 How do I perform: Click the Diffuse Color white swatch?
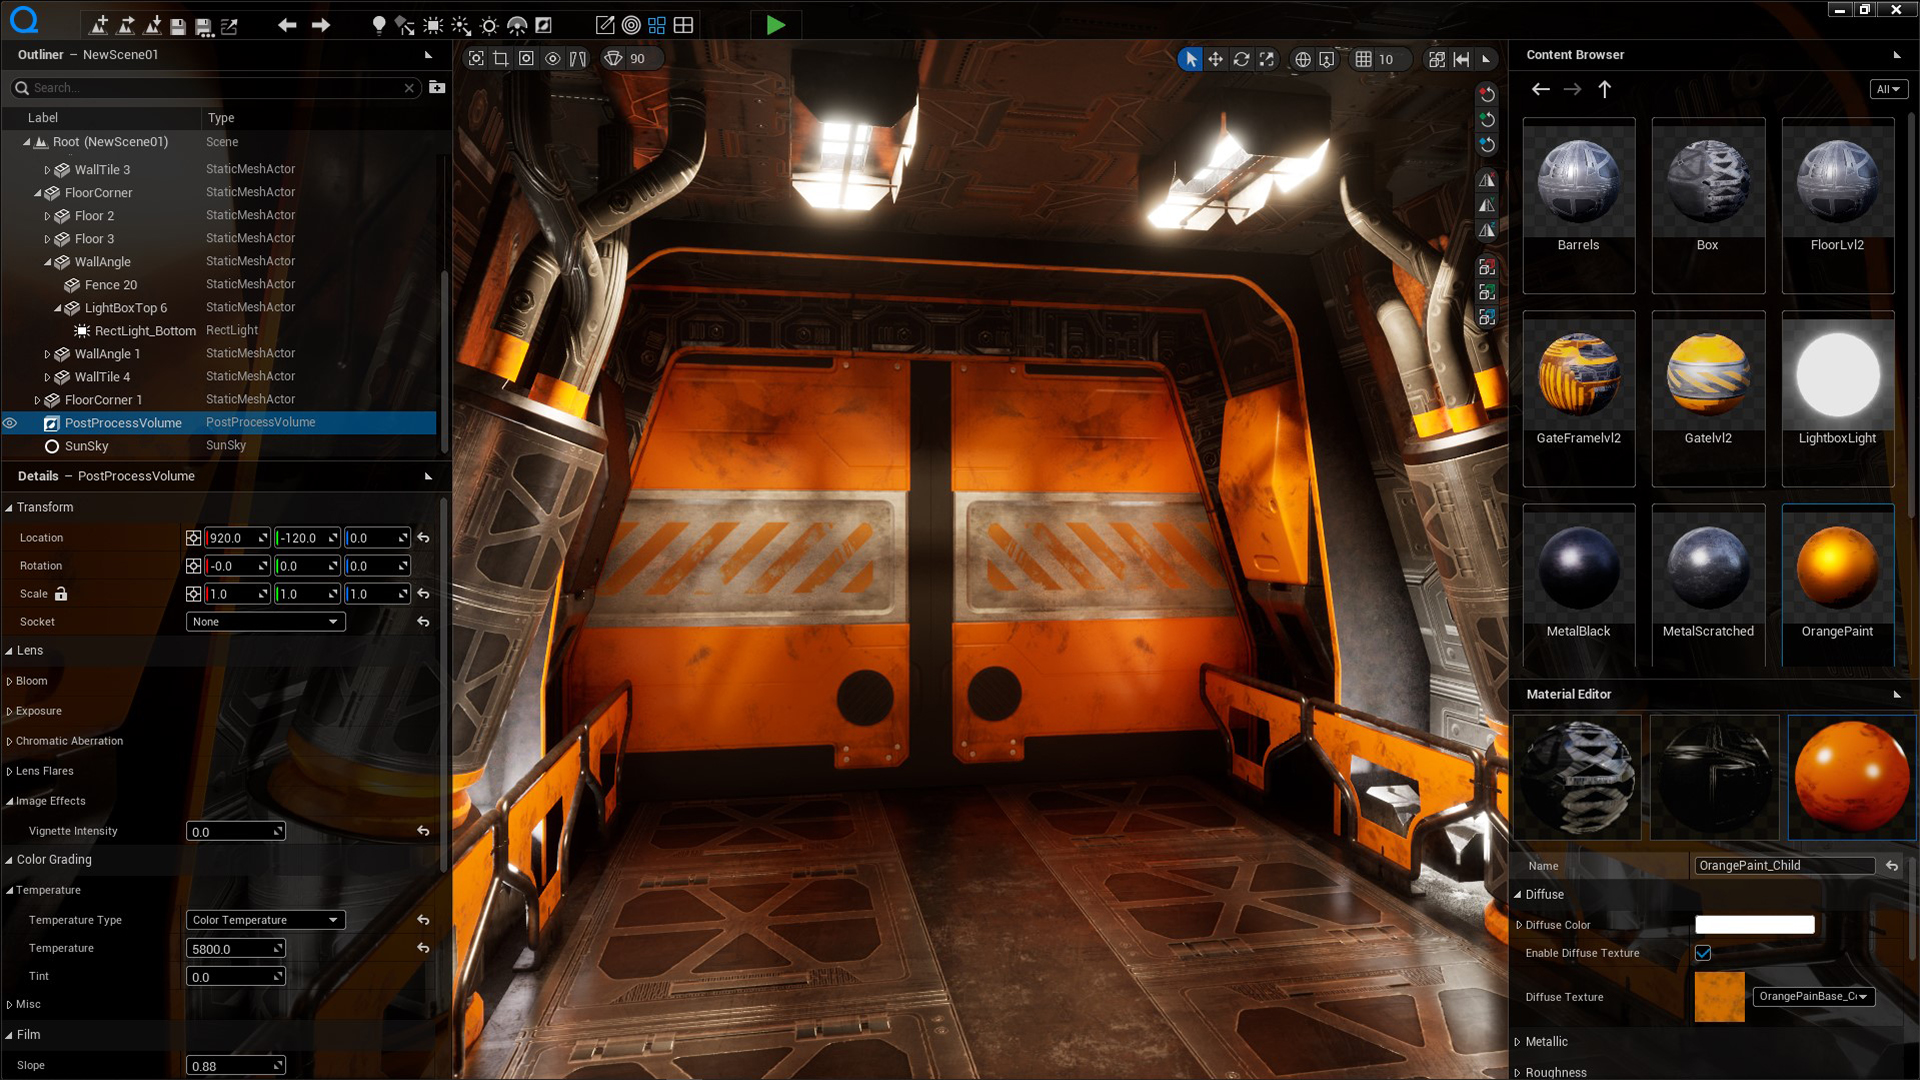click(x=1754, y=924)
